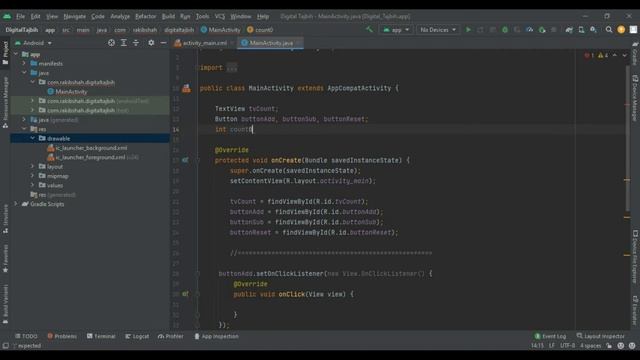Click the override gutter icon beside onCreate
Viewport: 640px width, 360px height.
point(185,160)
